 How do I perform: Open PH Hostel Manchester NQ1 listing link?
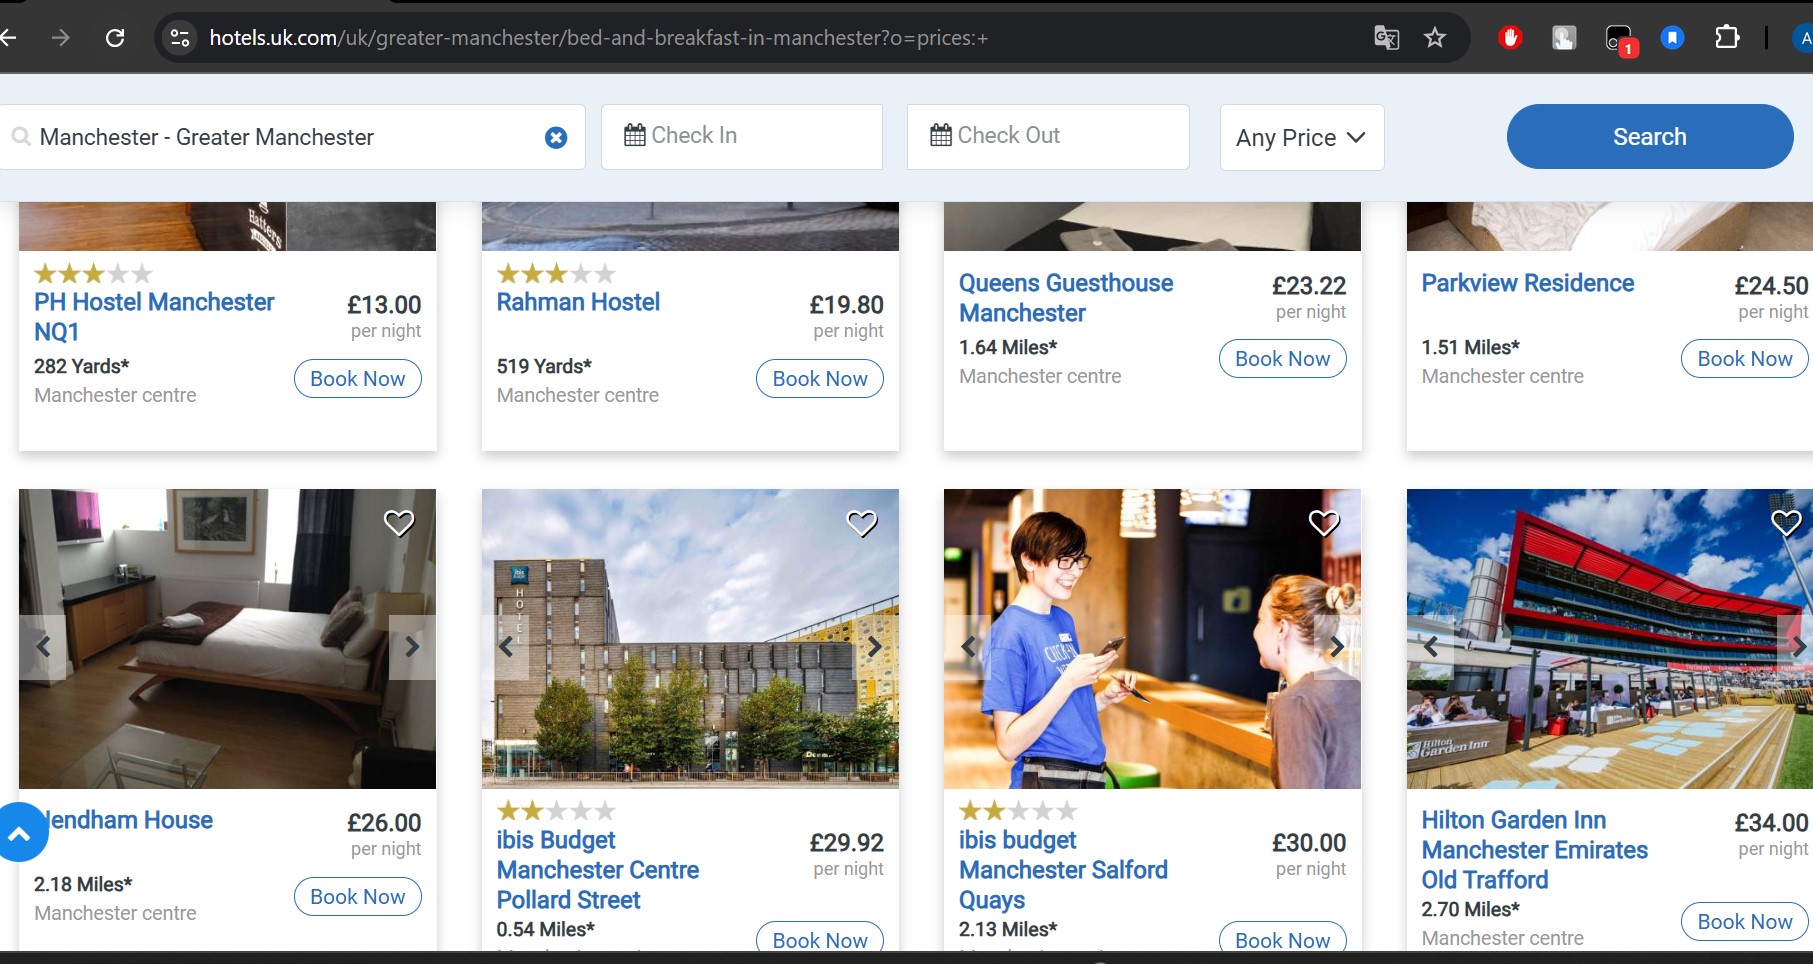[x=154, y=317]
